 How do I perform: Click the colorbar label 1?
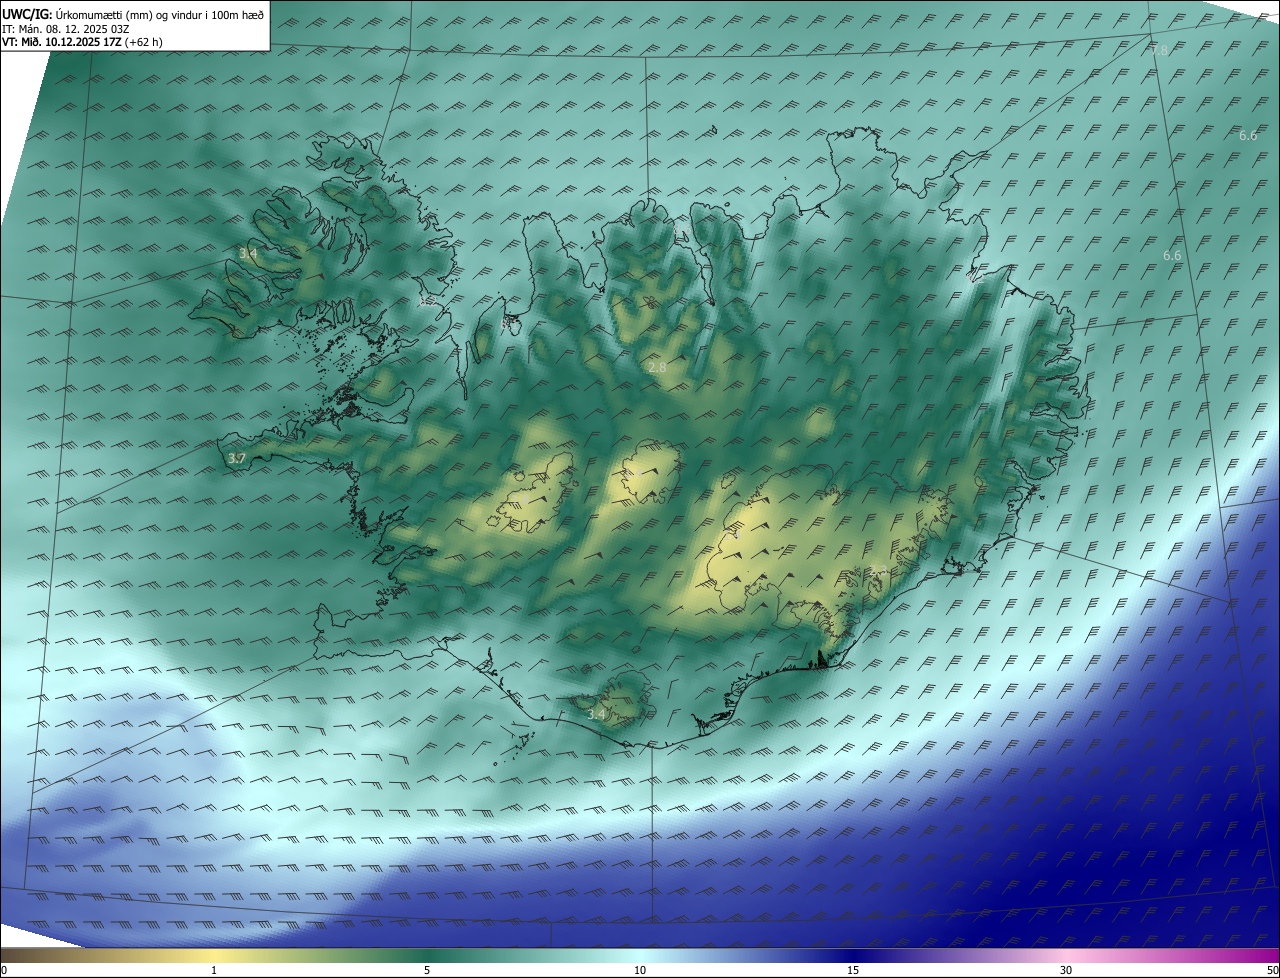coord(214,970)
